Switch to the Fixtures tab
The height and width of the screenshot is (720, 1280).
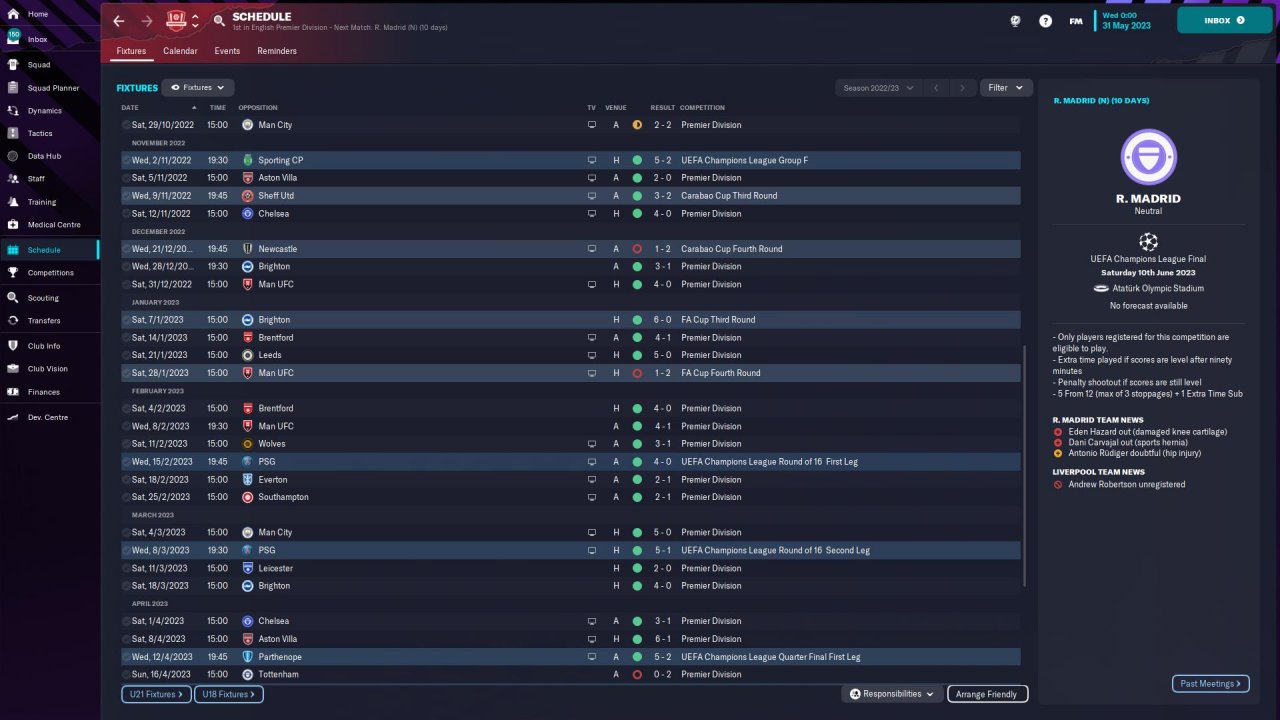click(x=131, y=51)
